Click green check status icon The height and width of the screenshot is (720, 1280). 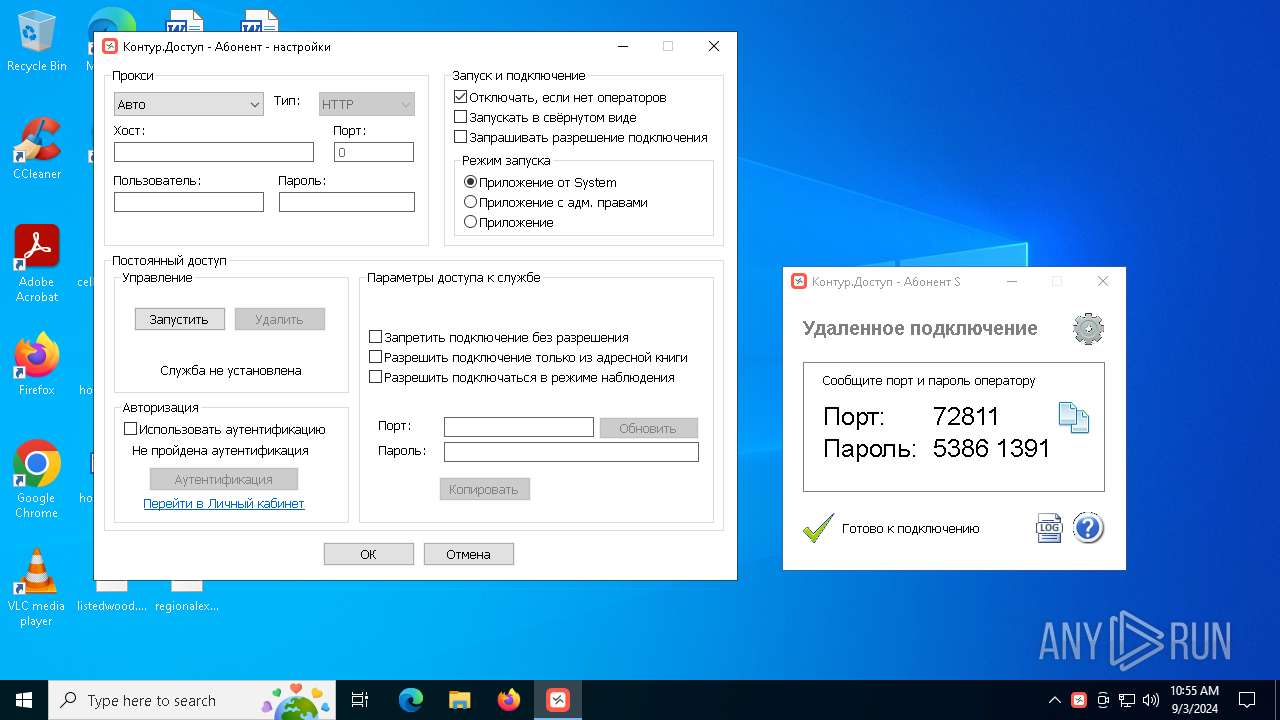(x=818, y=528)
